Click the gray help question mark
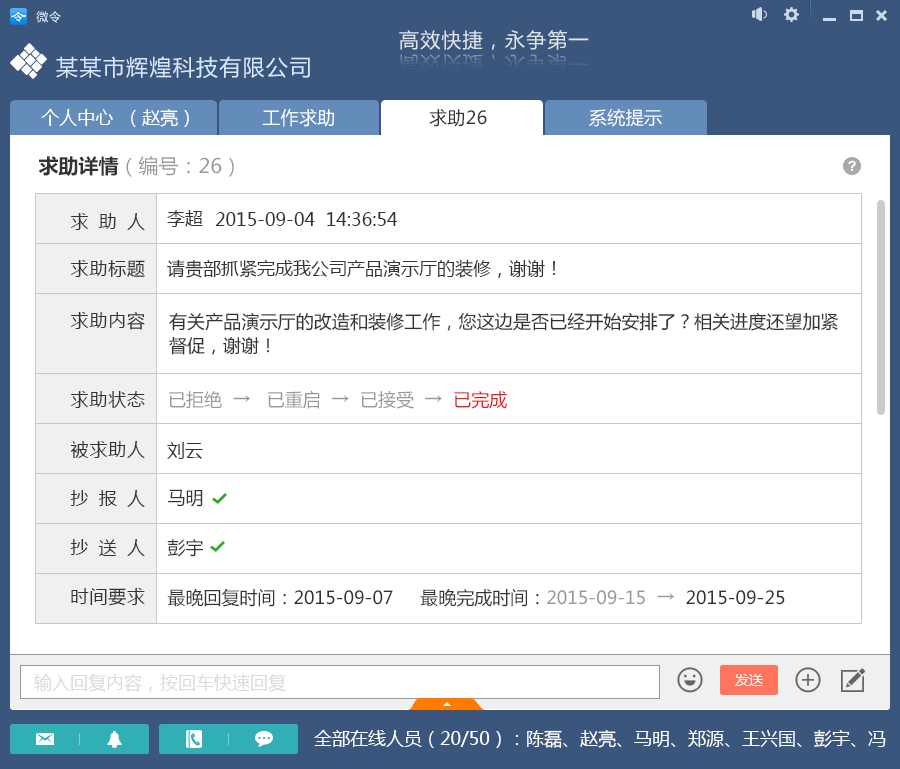 coord(852,166)
